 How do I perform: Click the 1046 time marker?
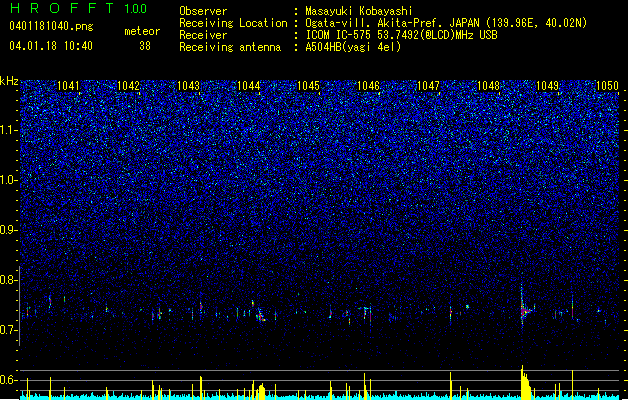click(368, 86)
